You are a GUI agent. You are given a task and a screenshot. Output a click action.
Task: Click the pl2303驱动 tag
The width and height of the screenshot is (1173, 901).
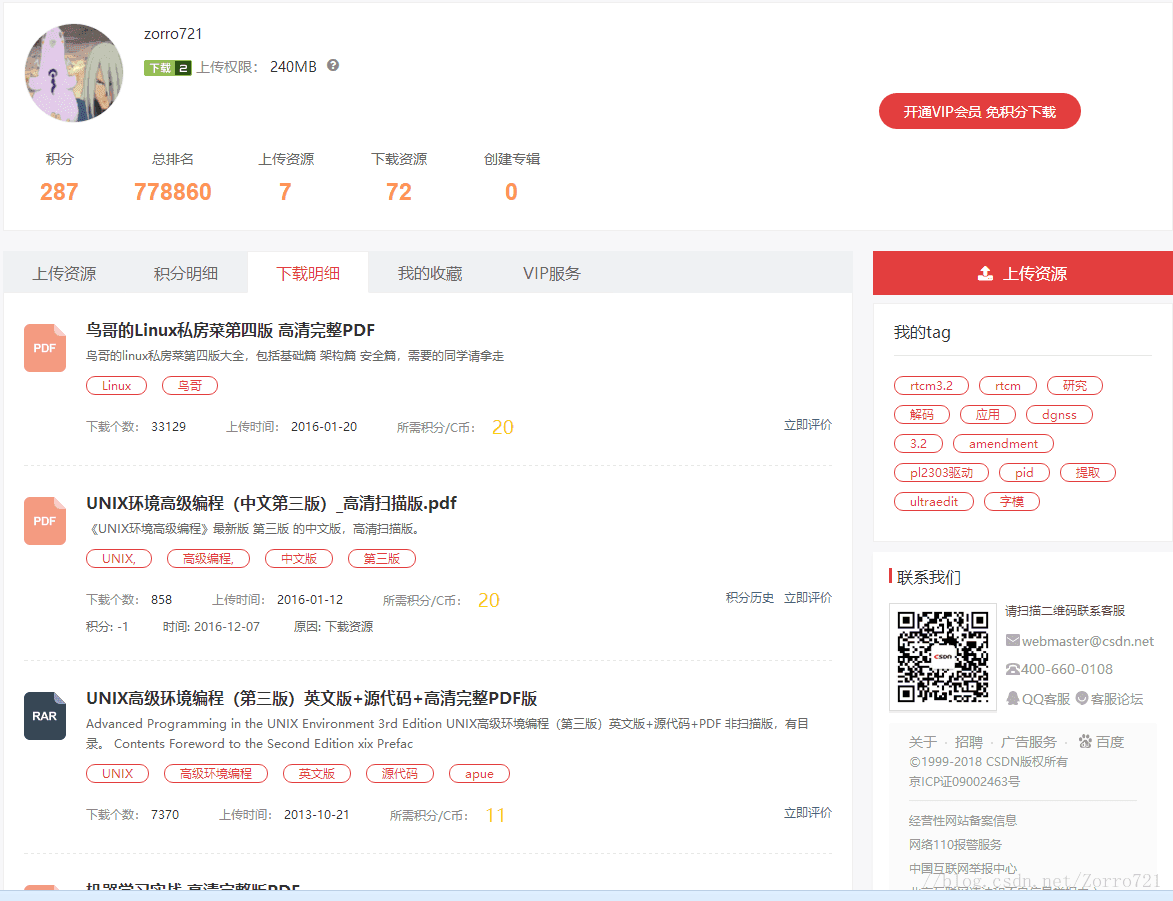coord(941,473)
